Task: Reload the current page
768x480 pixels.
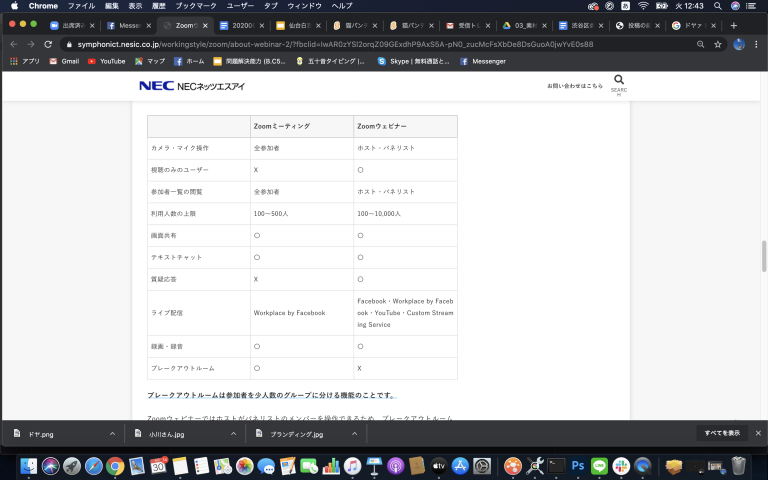Action: tap(48, 44)
